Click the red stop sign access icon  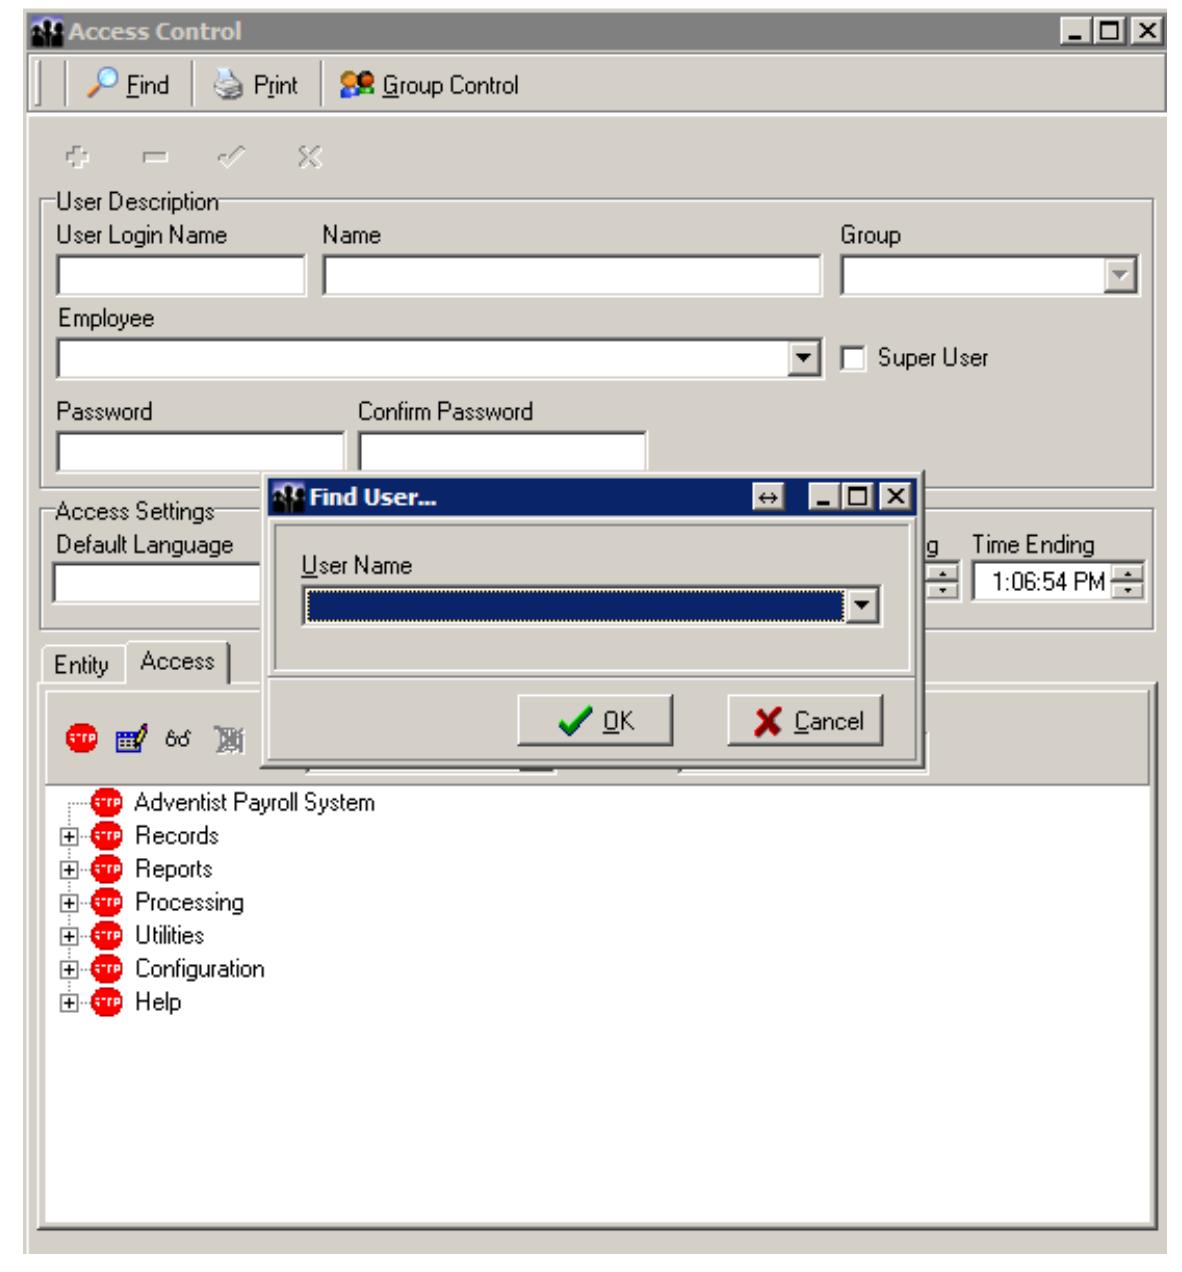coord(82,739)
